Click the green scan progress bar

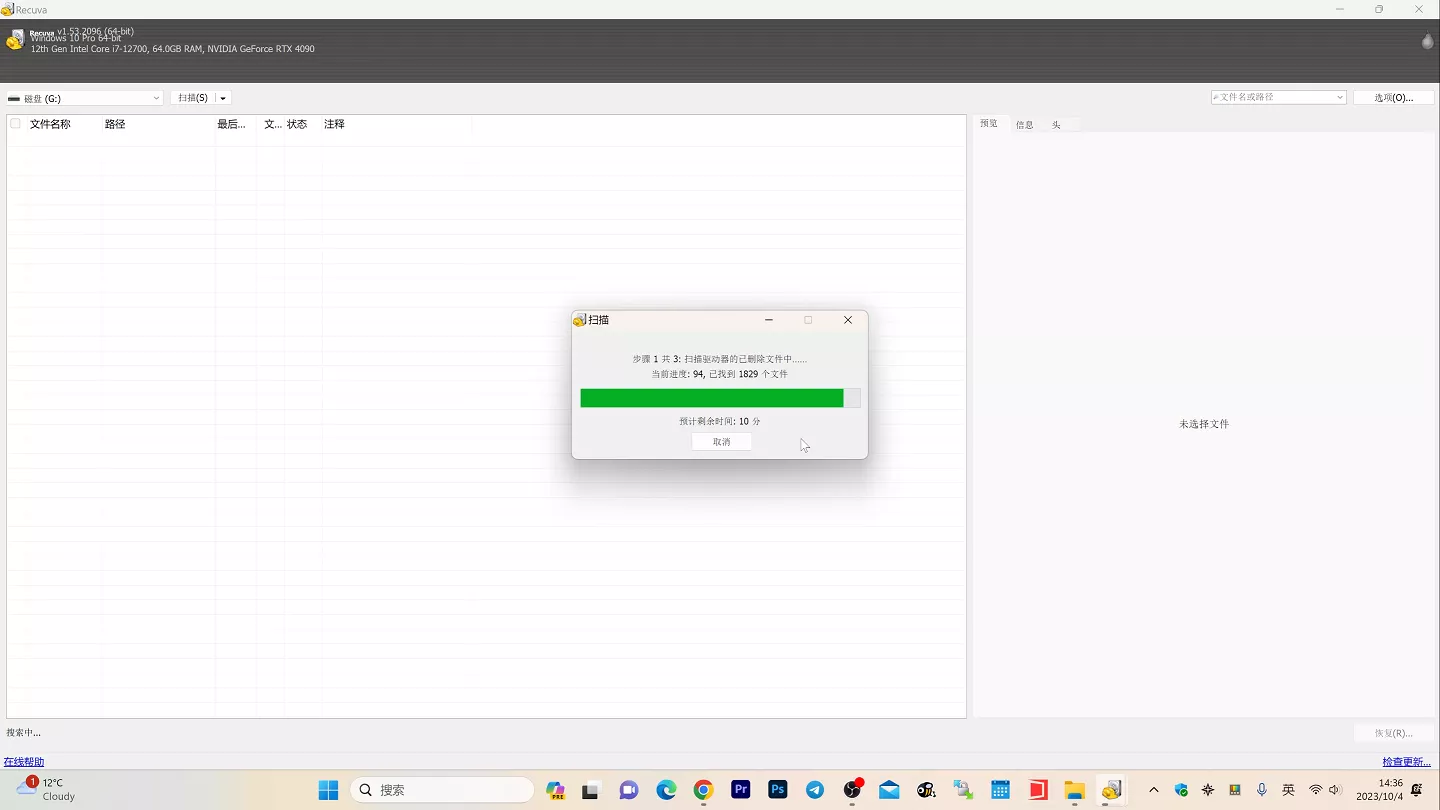click(x=712, y=398)
